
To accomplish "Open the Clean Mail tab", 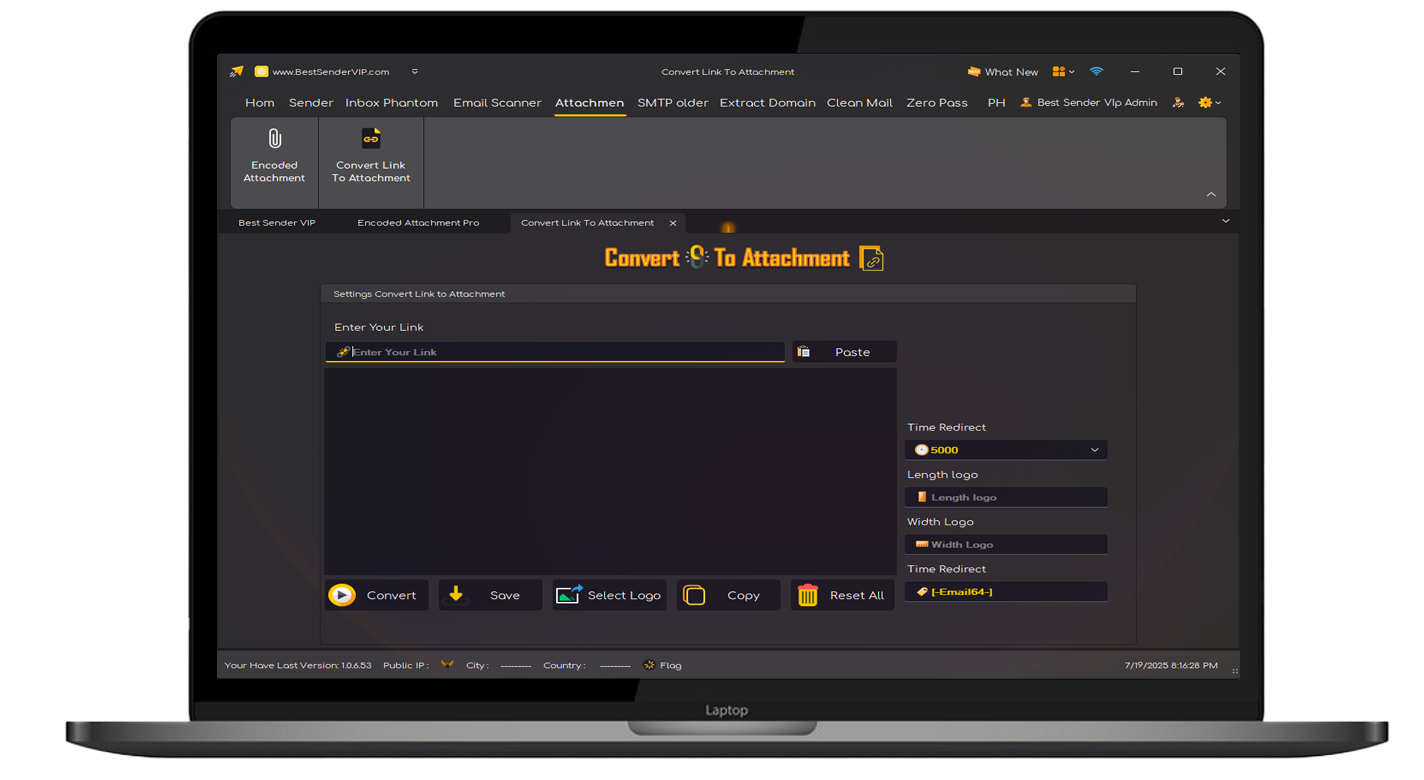I will pyautogui.click(x=860, y=103).
